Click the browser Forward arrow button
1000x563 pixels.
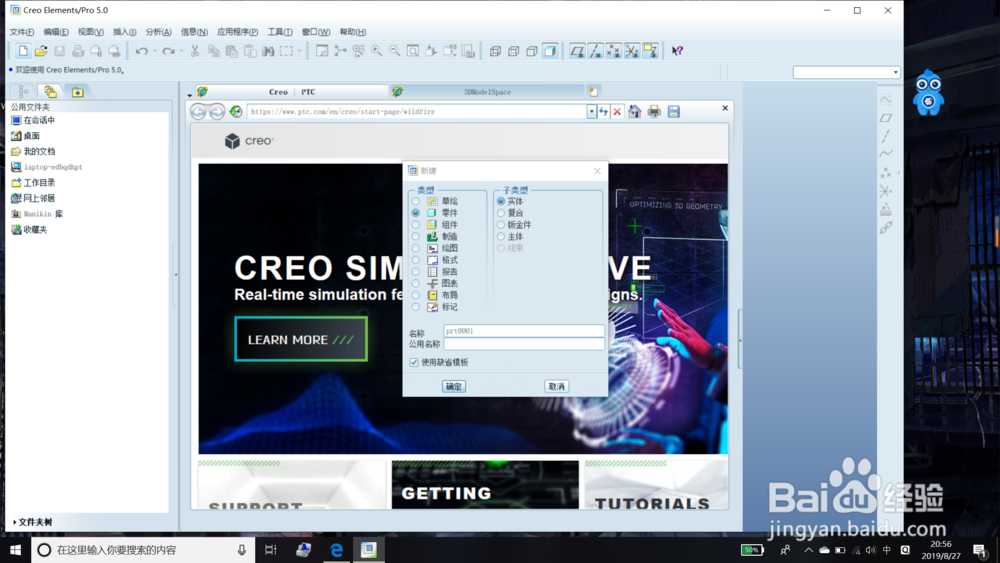point(217,112)
